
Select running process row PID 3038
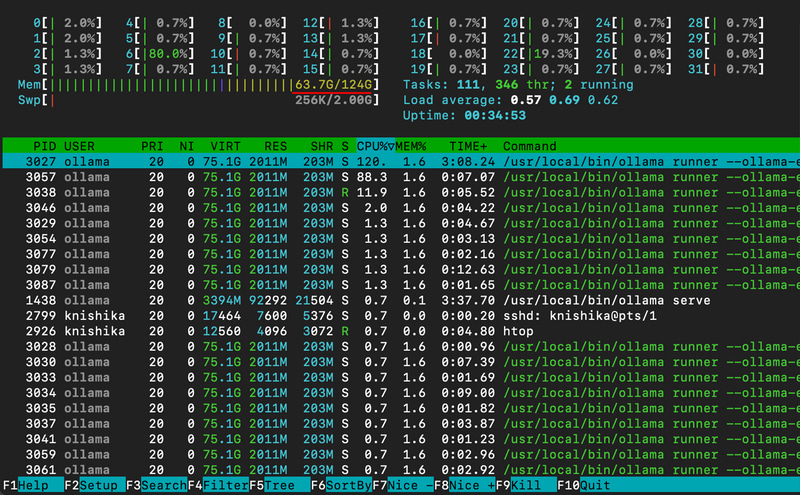pos(401,192)
